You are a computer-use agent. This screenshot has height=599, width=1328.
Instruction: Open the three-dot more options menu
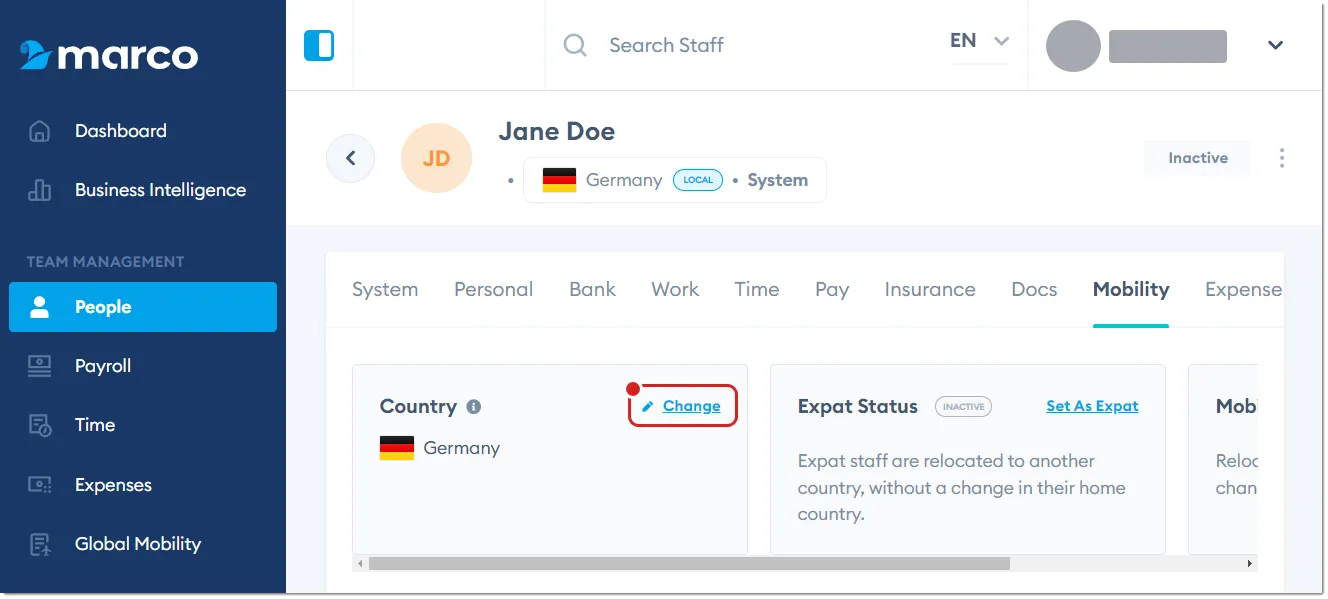(1282, 158)
